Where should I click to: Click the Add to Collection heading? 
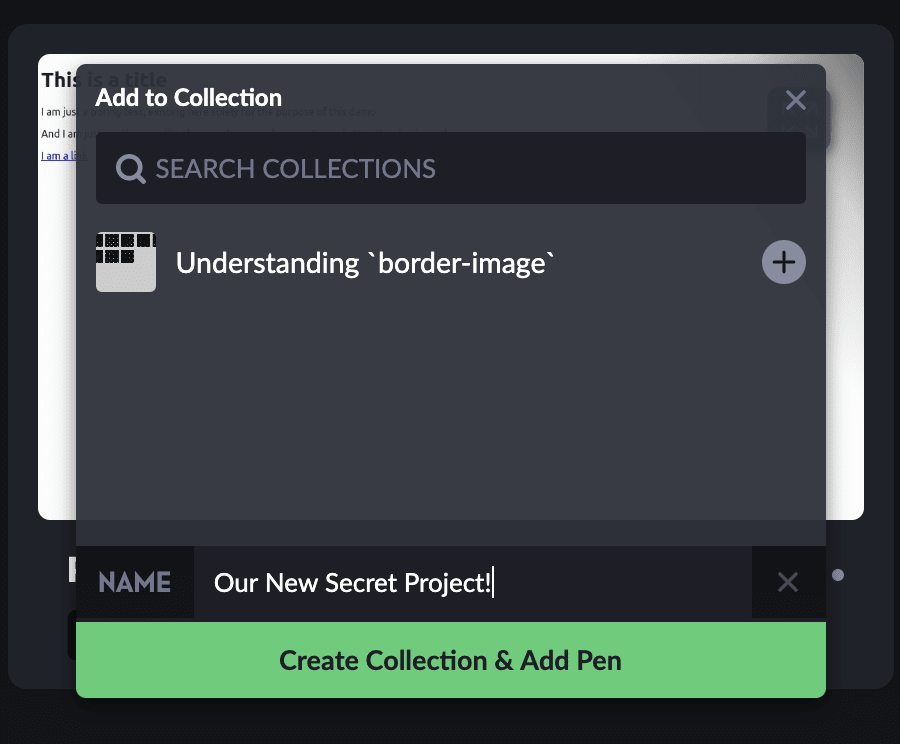pyautogui.click(x=188, y=97)
